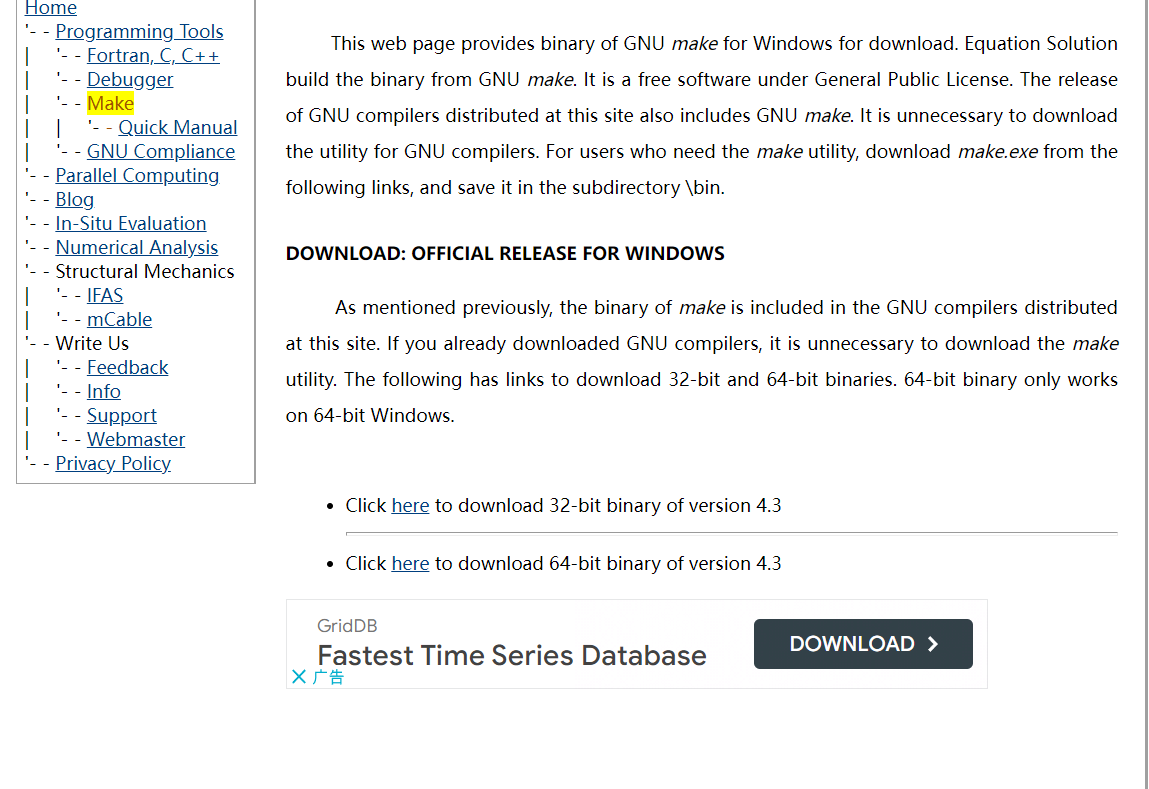Open In-Situ Evaluation page

(131, 224)
